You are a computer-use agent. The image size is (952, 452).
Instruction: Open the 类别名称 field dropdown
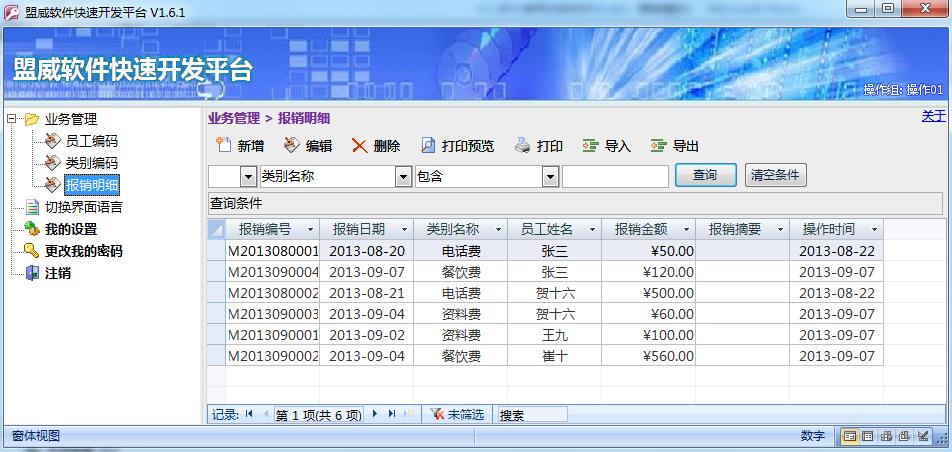[404, 177]
